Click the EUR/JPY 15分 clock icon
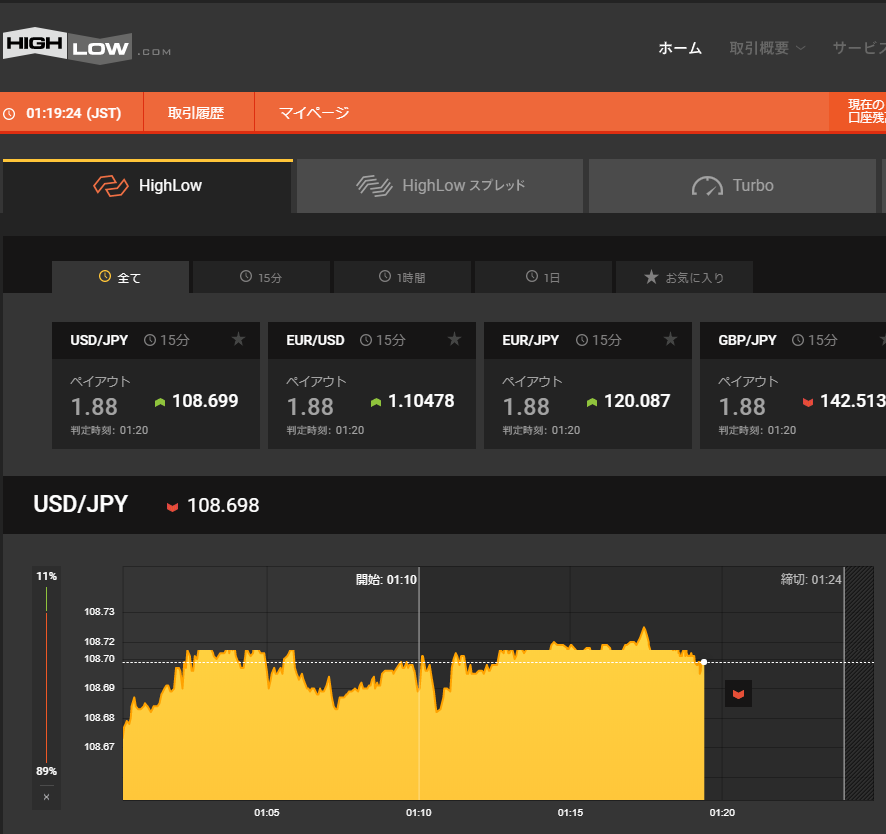The image size is (886, 834). (582, 340)
